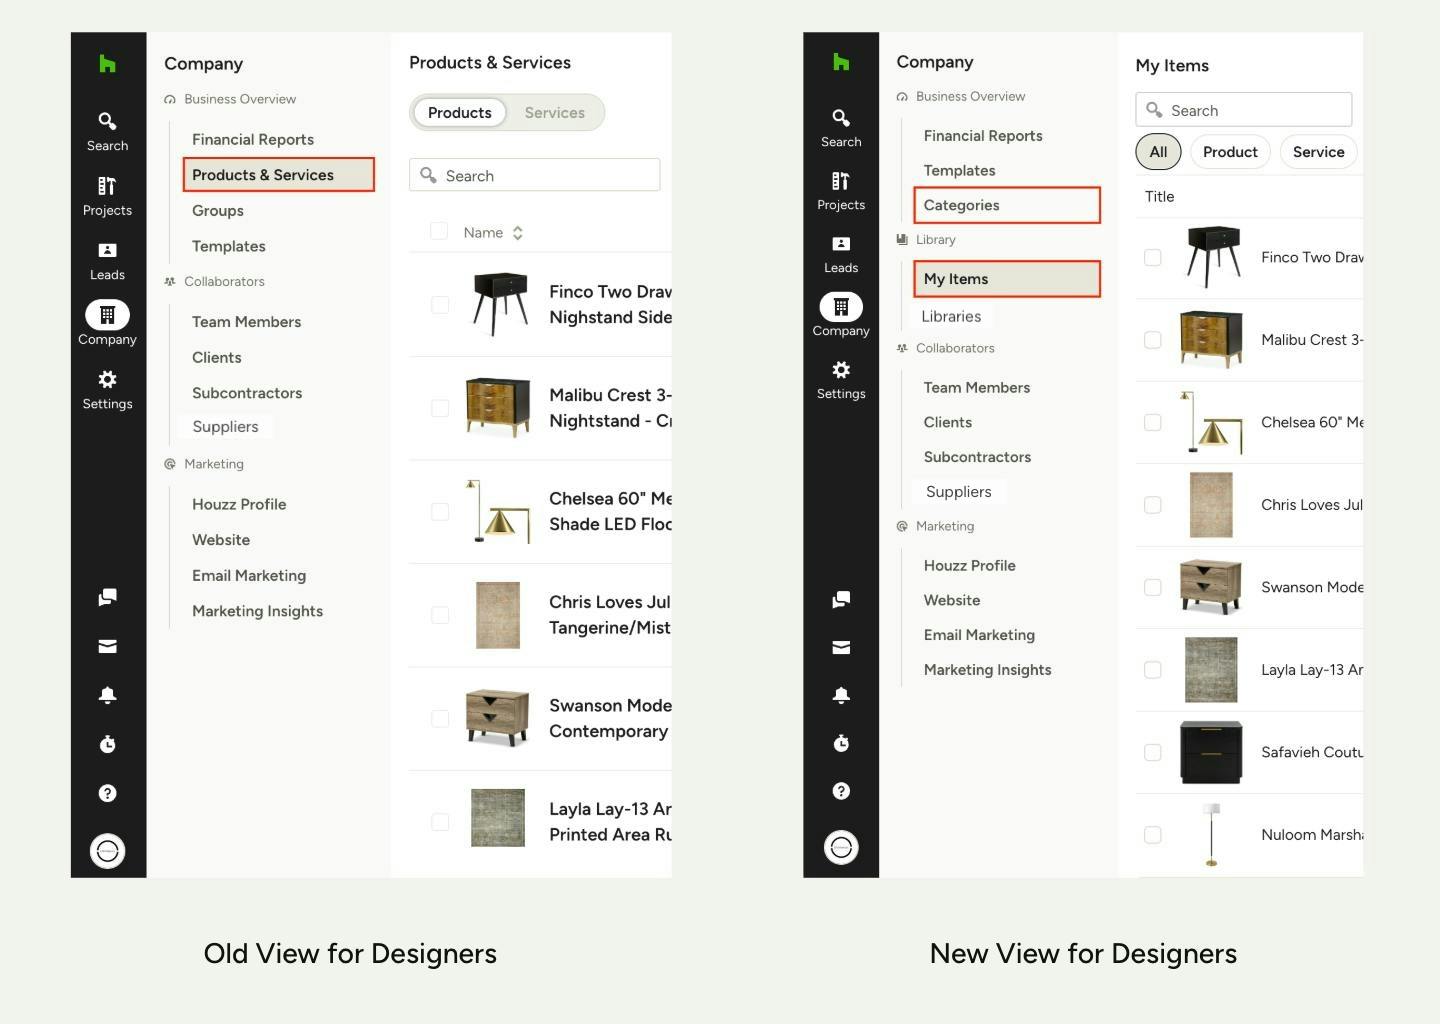Collapse the Marketing section header in the old view
The height and width of the screenshot is (1024, 1440).
pos(213,464)
